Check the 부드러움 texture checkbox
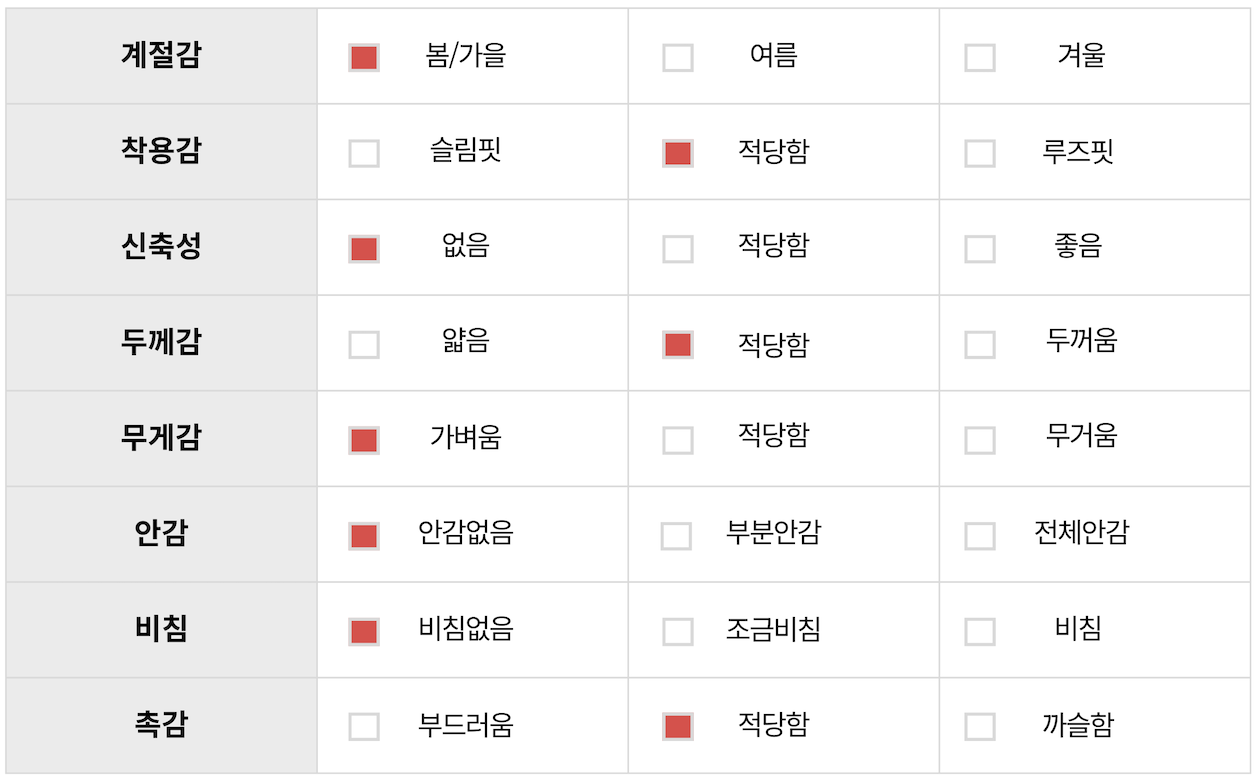 tap(364, 727)
